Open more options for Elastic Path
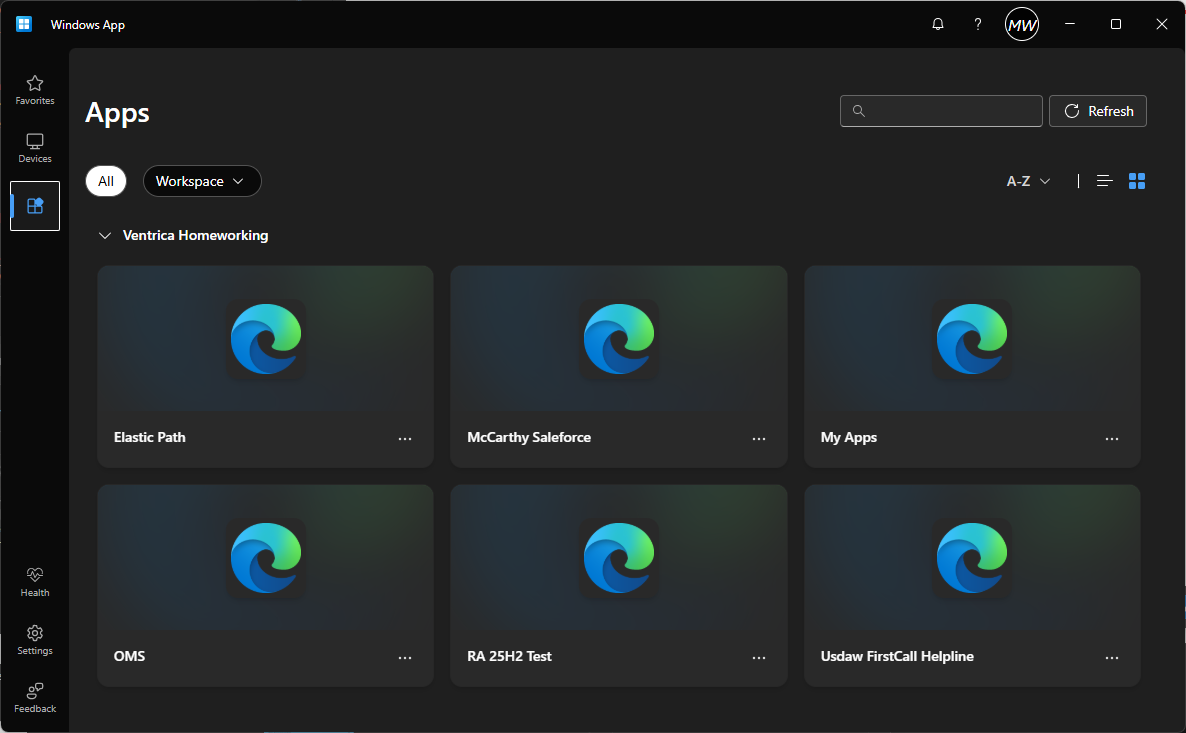Screen dimensions: 1186x733 click(405, 438)
